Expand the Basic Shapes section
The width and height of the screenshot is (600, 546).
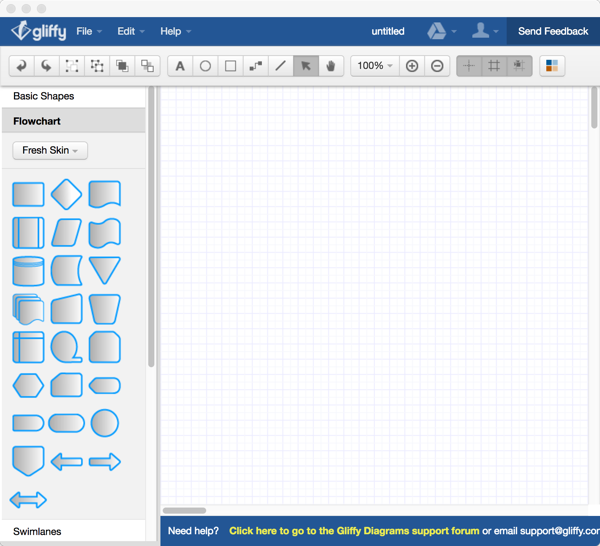(73, 96)
